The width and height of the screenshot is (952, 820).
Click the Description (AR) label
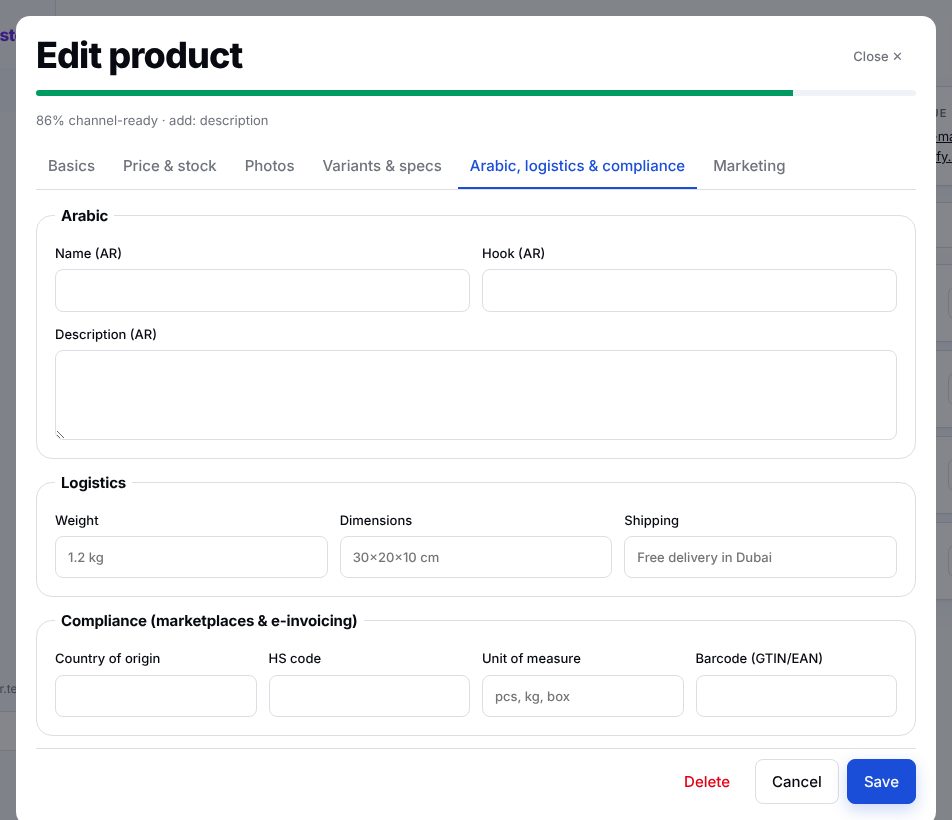tap(106, 334)
